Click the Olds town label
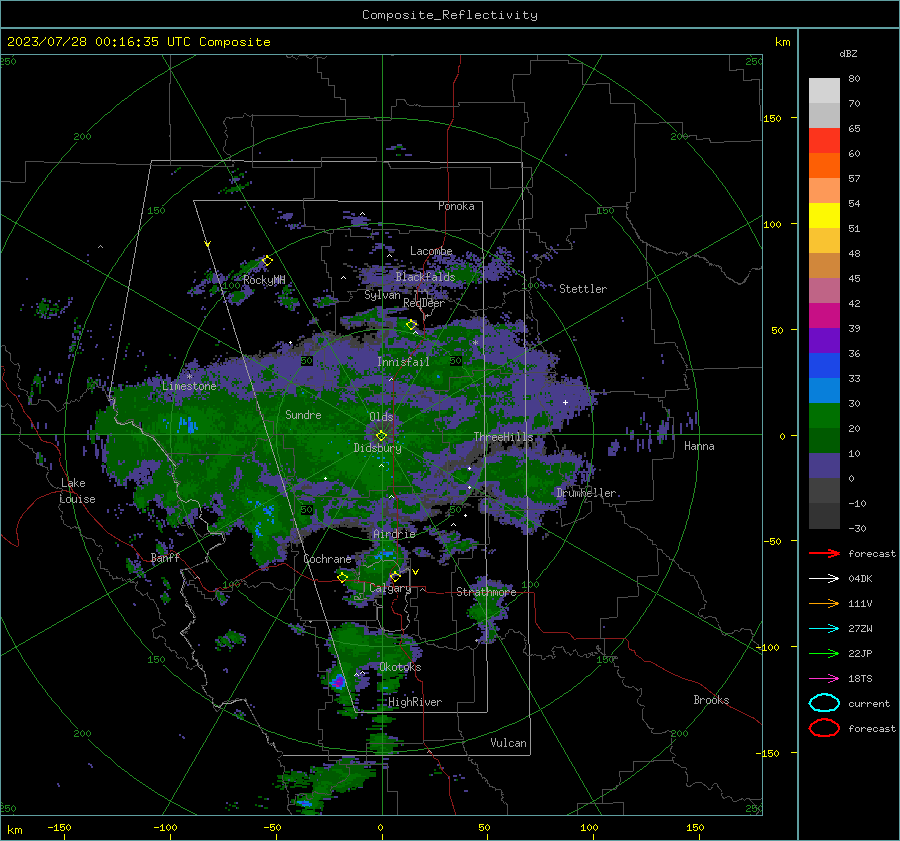Image resolution: width=900 pixels, height=841 pixels. (381, 417)
